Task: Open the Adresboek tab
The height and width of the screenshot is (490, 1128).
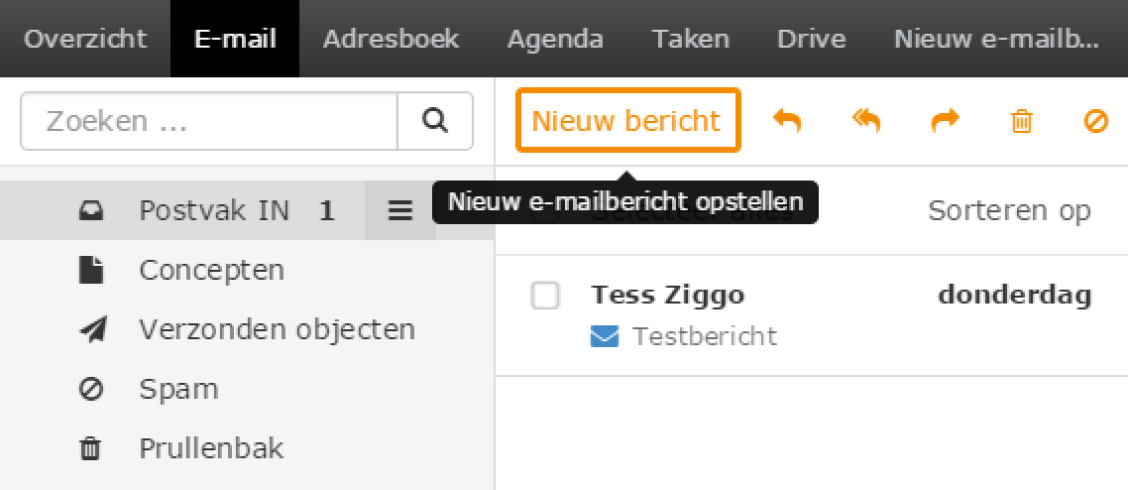Action: [x=391, y=39]
